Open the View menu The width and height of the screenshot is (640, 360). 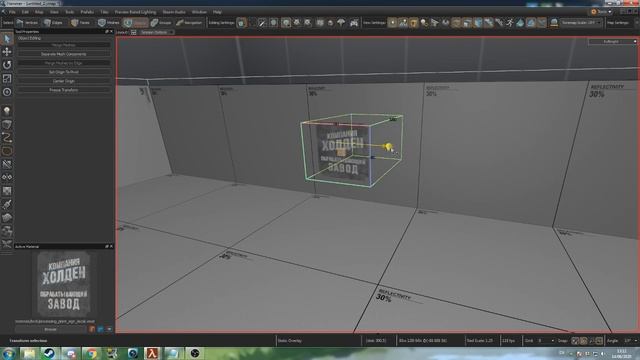(x=54, y=12)
